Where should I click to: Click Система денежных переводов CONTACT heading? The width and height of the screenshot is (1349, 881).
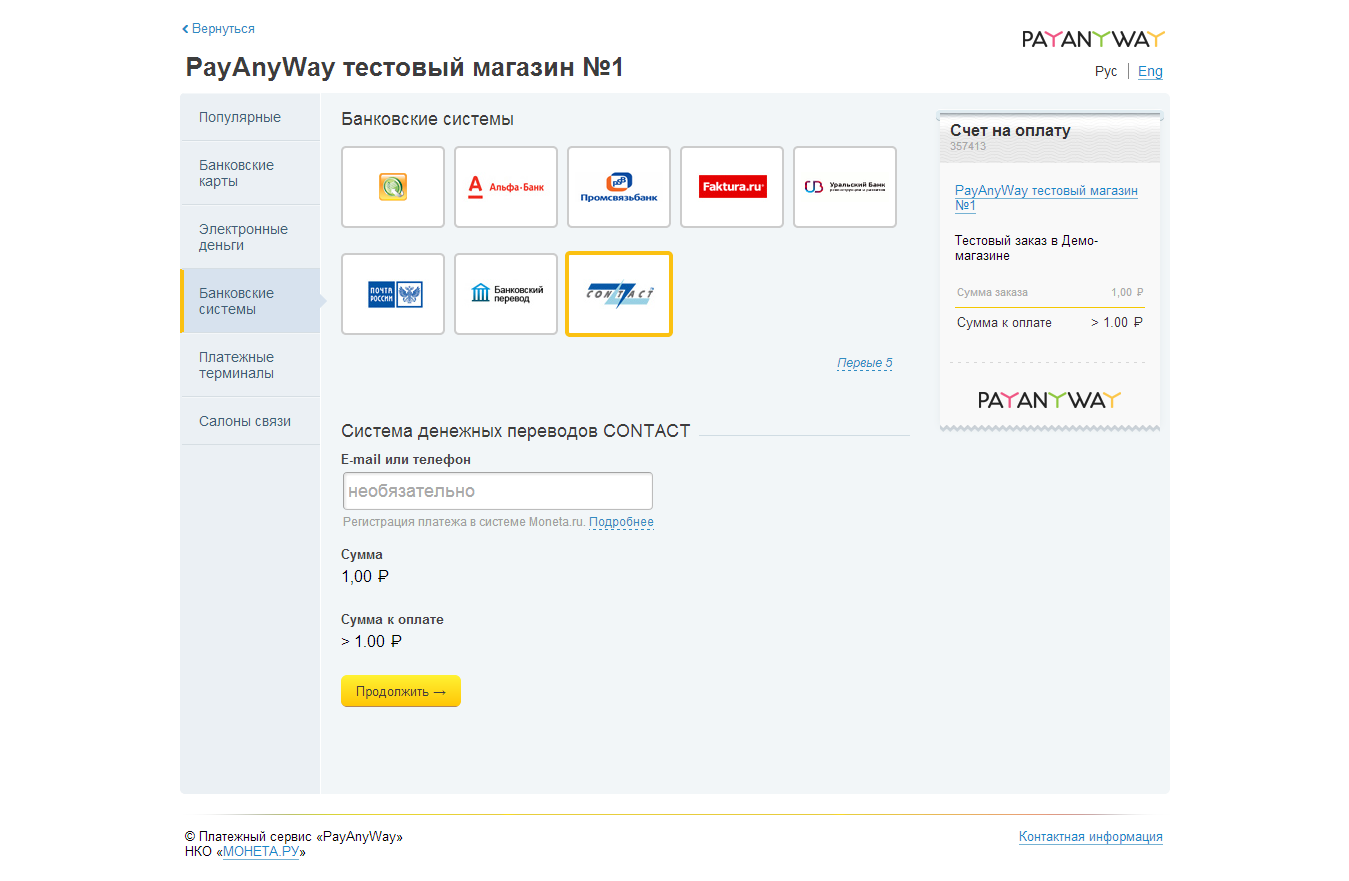tap(516, 431)
